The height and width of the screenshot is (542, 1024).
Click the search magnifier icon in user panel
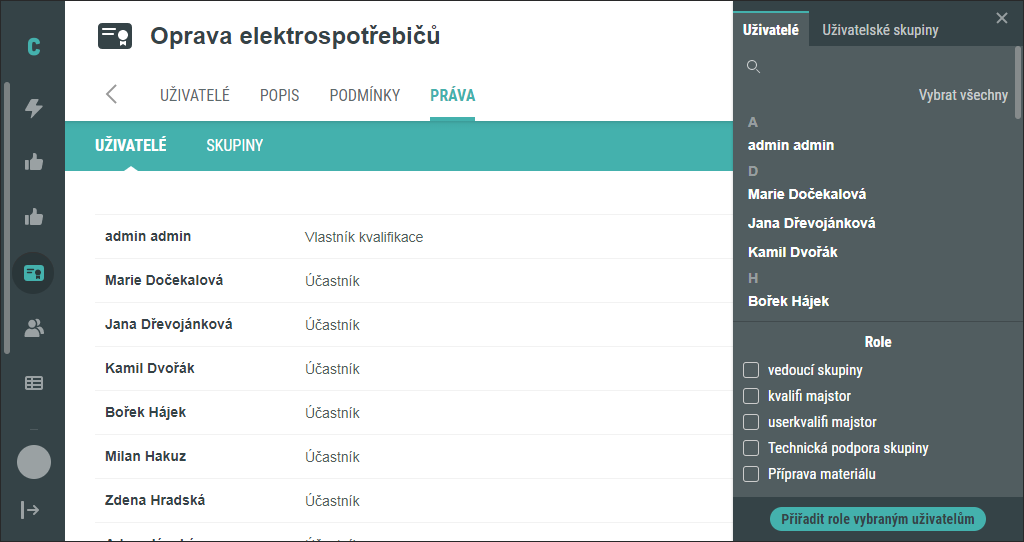click(x=753, y=67)
